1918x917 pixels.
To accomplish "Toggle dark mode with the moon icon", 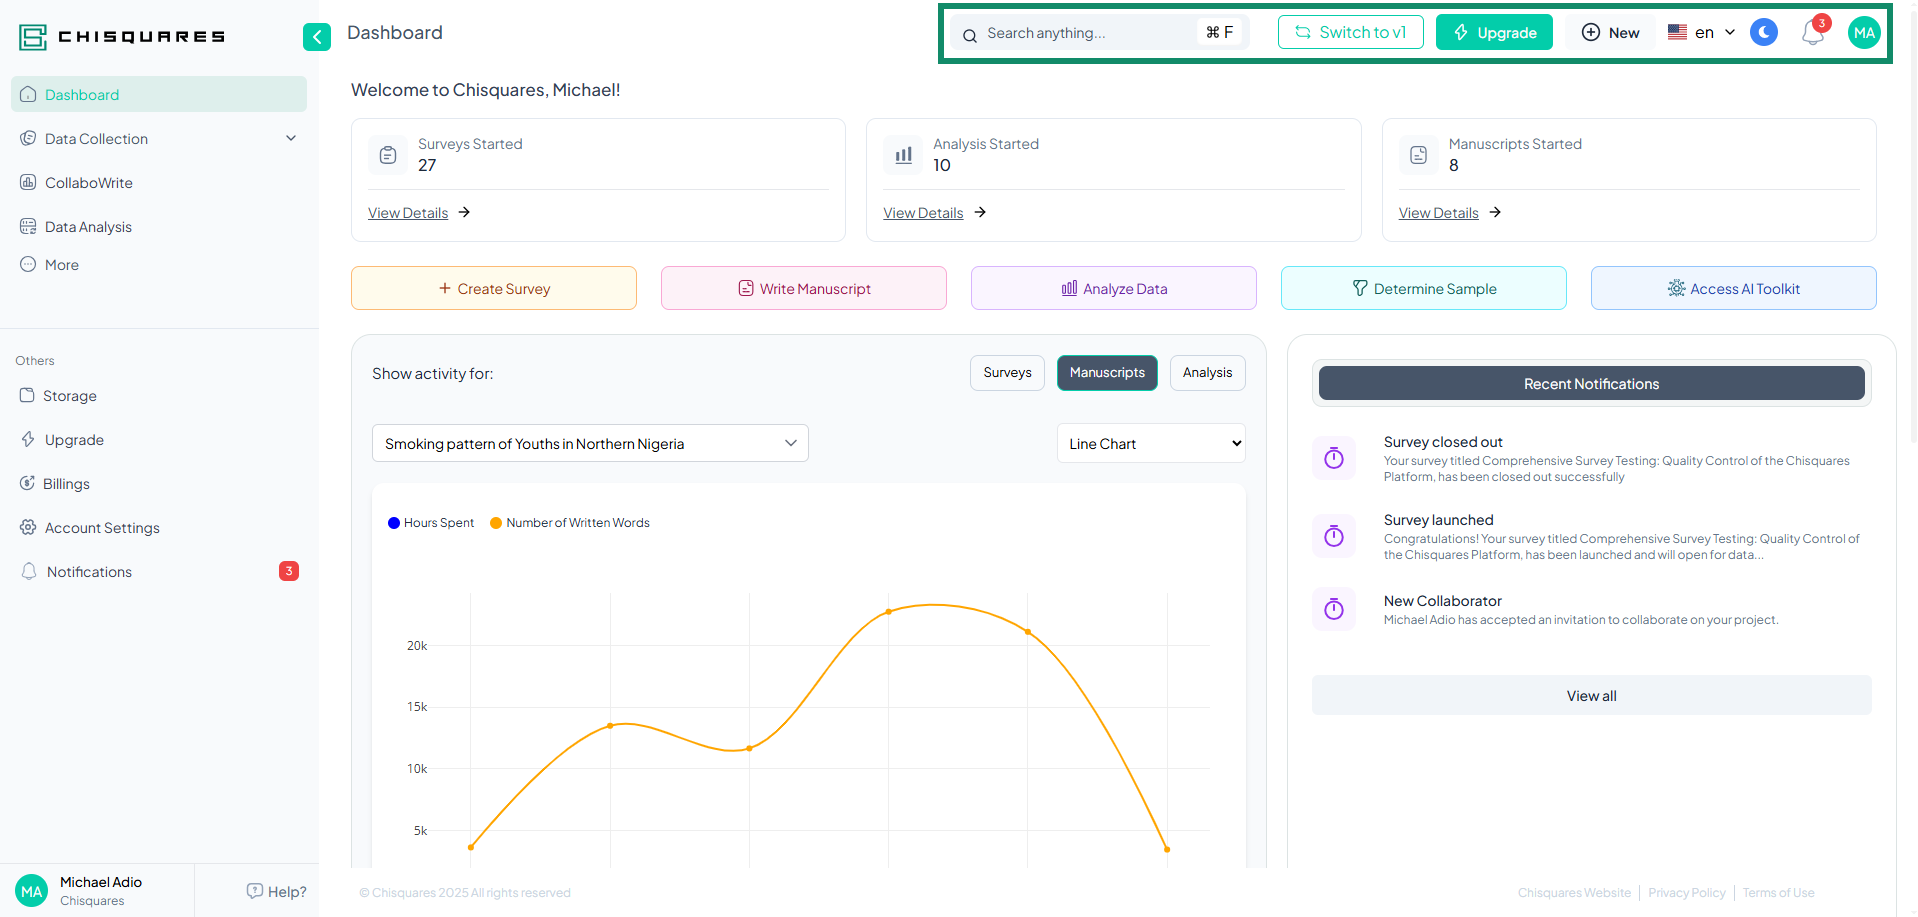I will click(x=1763, y=33).
